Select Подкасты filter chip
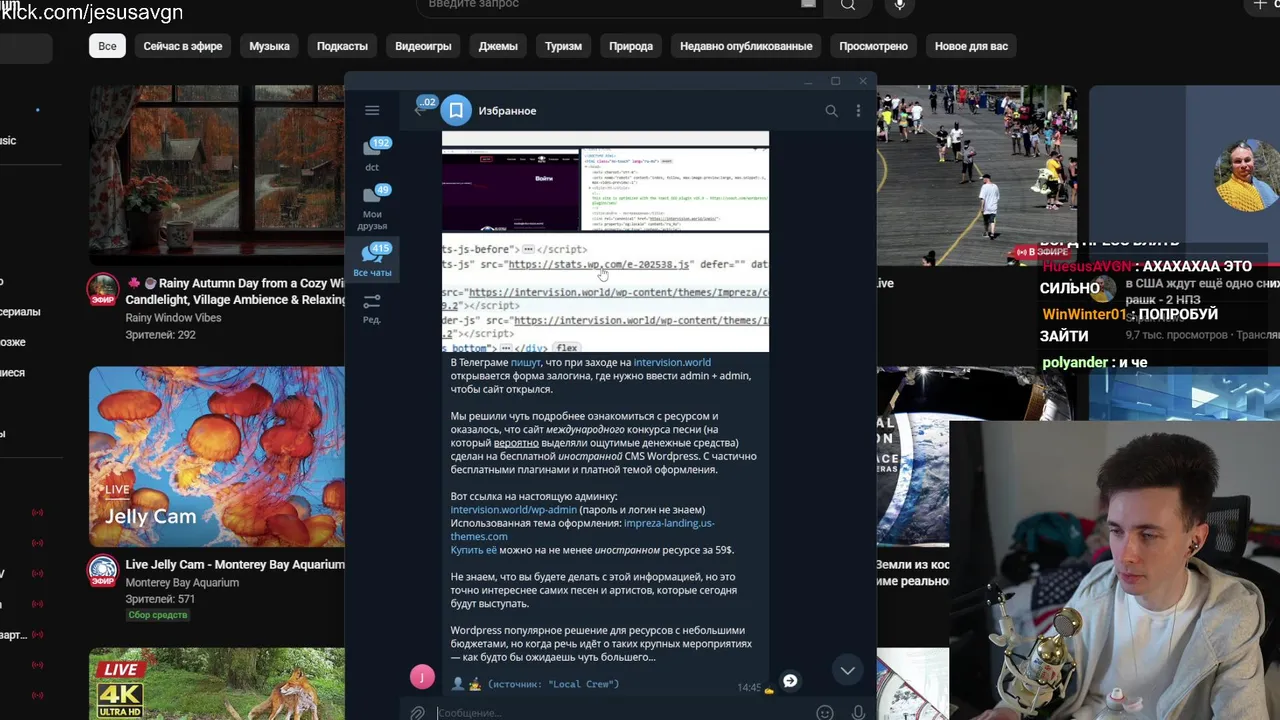Screen dimensions: 1280x720 (342, 46)
